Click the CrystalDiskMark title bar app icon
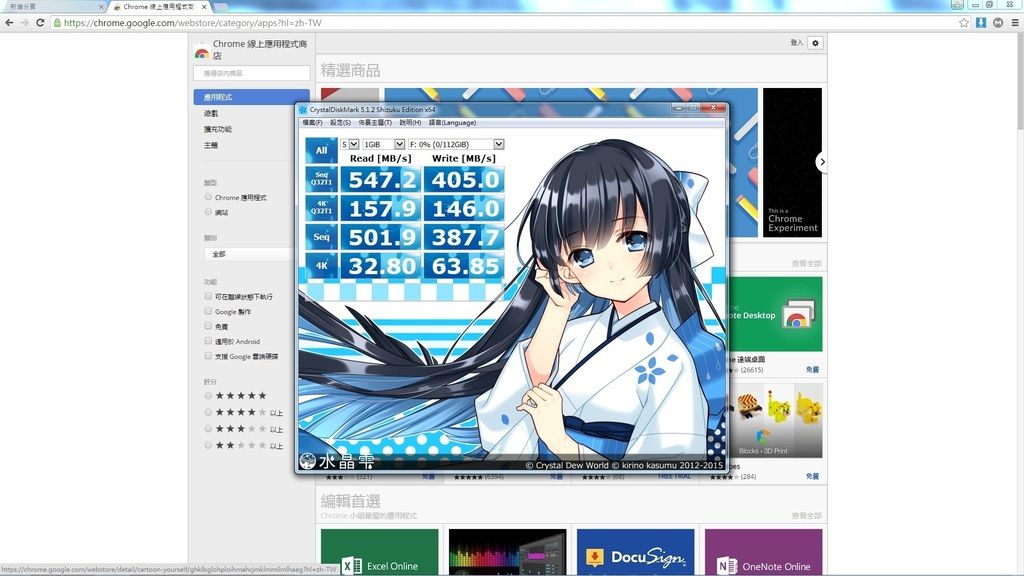The width and height of the screenshot is (1024, 576). (x=303, y=110)
